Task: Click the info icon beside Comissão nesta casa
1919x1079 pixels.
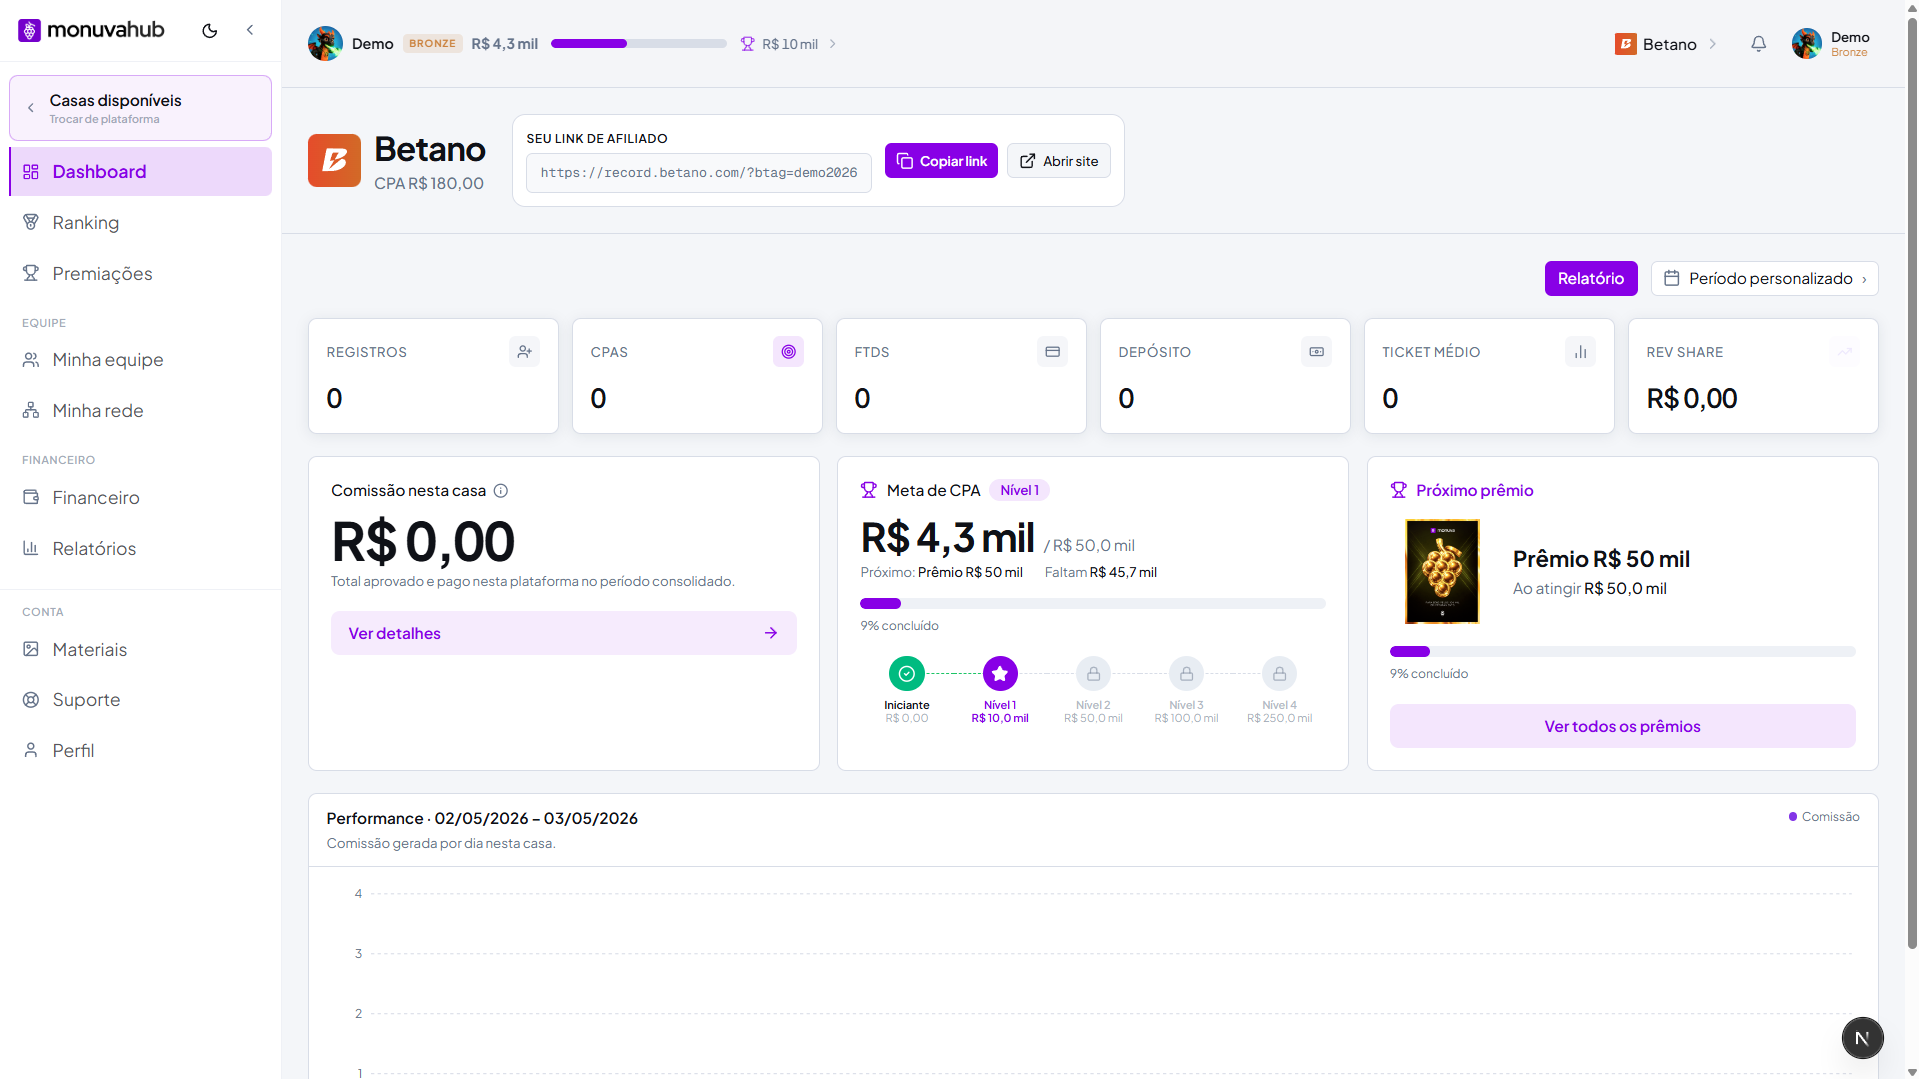Action: (x=501, y=491)
